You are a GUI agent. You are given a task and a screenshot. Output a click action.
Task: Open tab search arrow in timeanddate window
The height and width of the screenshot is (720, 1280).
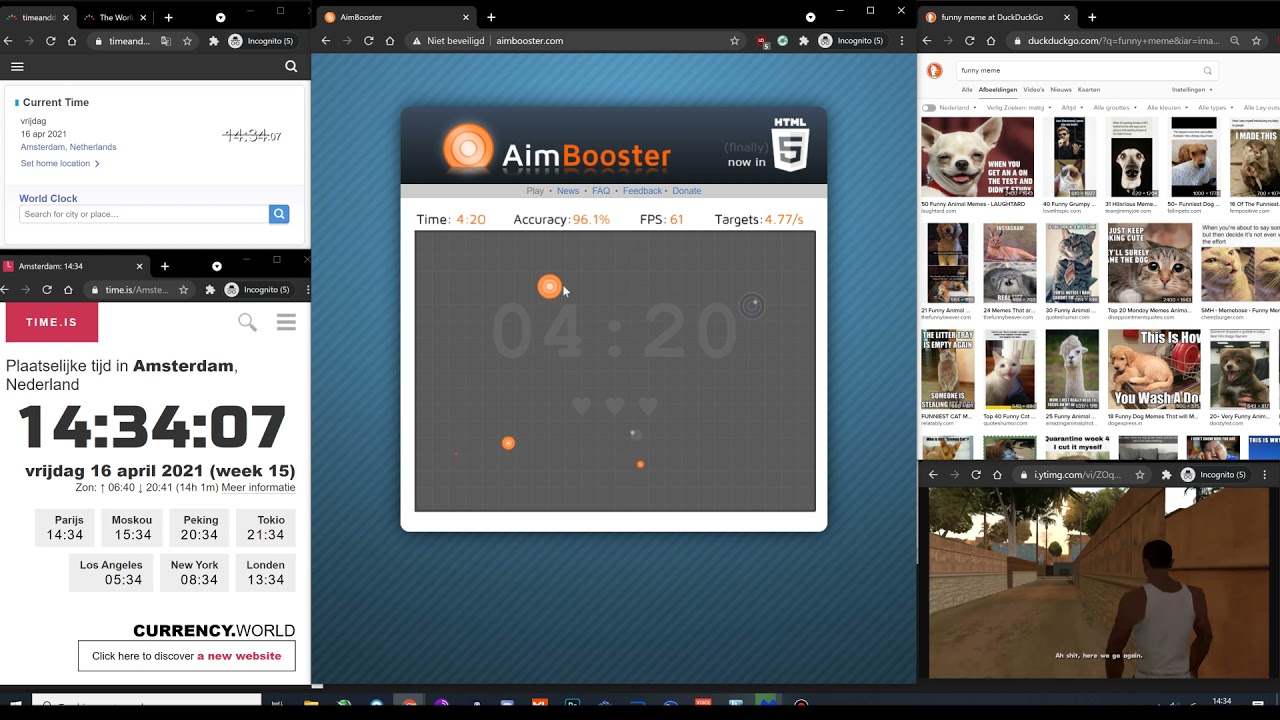[x=220, y=18]
